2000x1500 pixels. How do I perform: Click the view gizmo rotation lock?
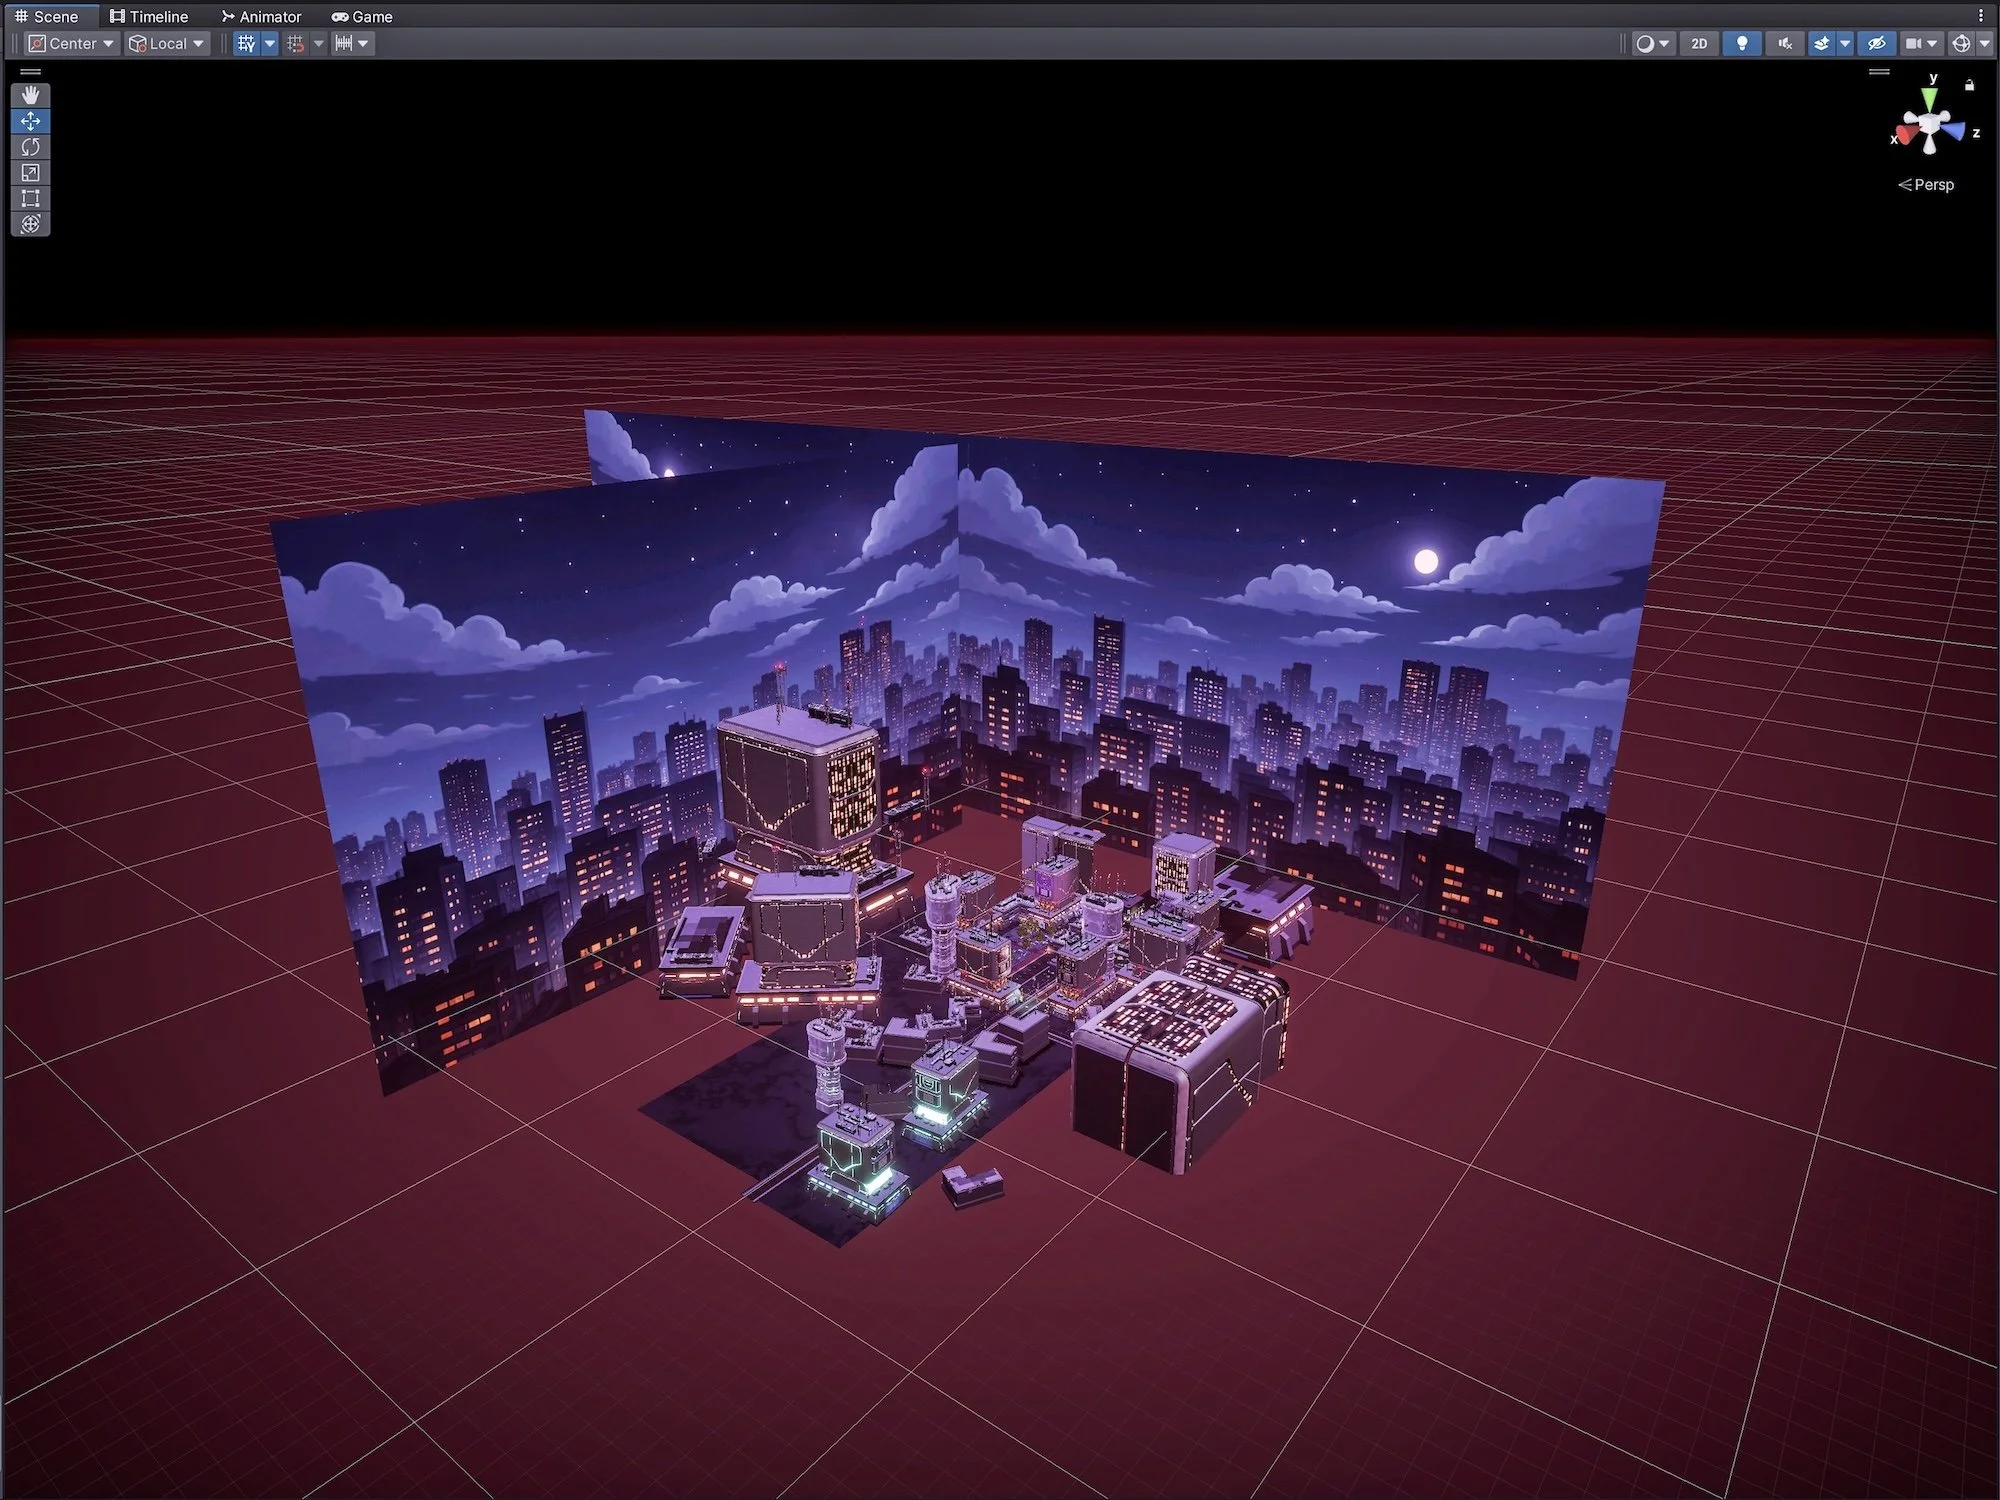[x=1969, y=85]
